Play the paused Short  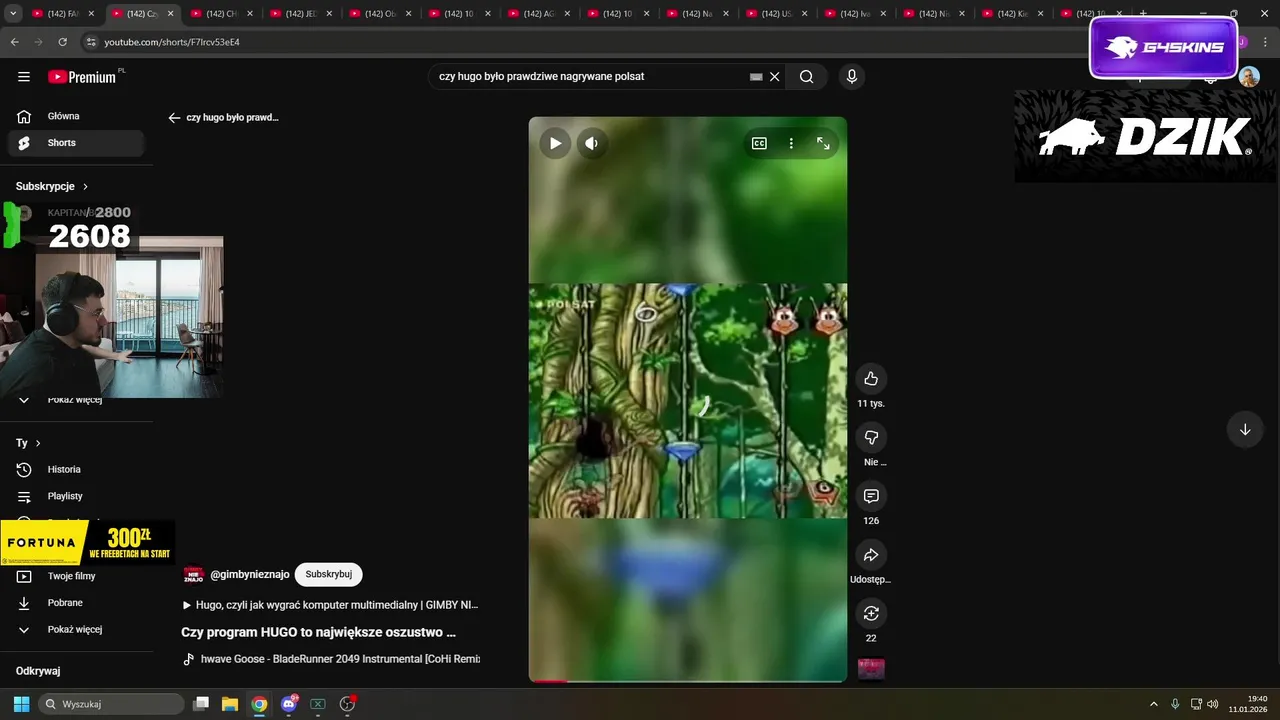click(555, 143)
